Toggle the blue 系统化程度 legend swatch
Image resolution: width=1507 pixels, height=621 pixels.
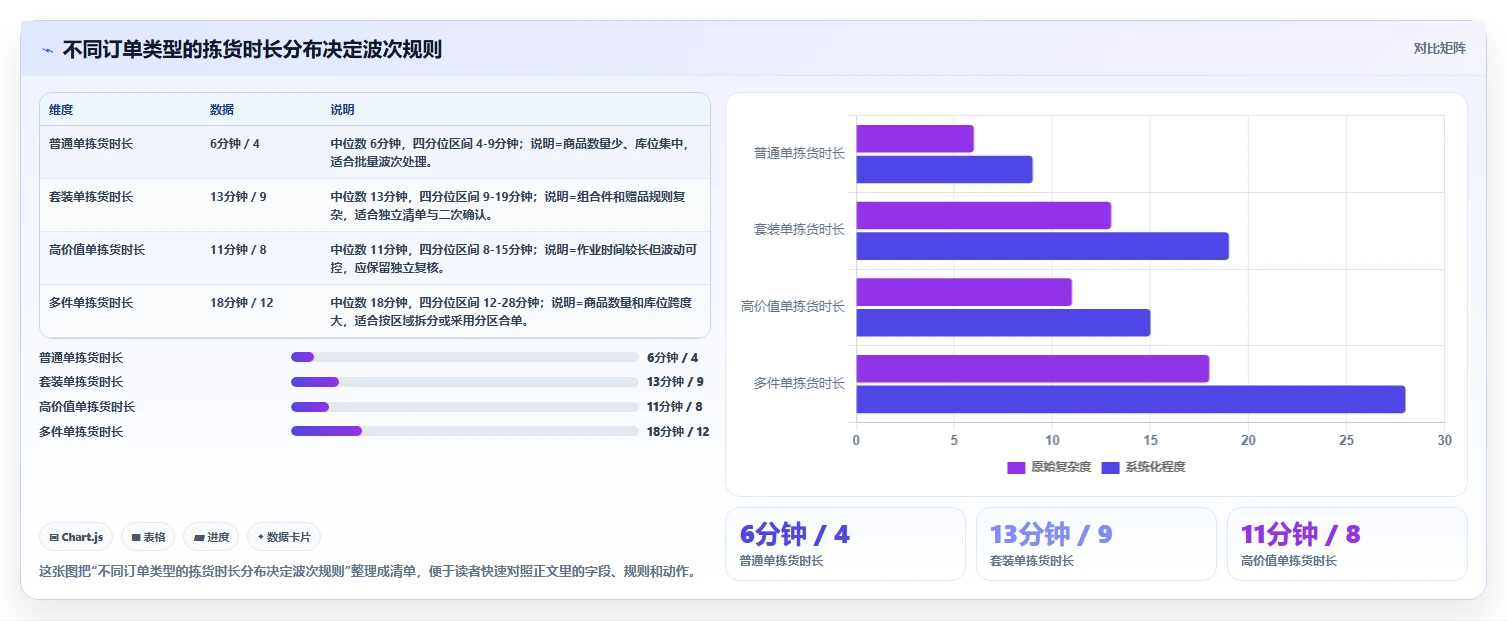(1110, 467)
